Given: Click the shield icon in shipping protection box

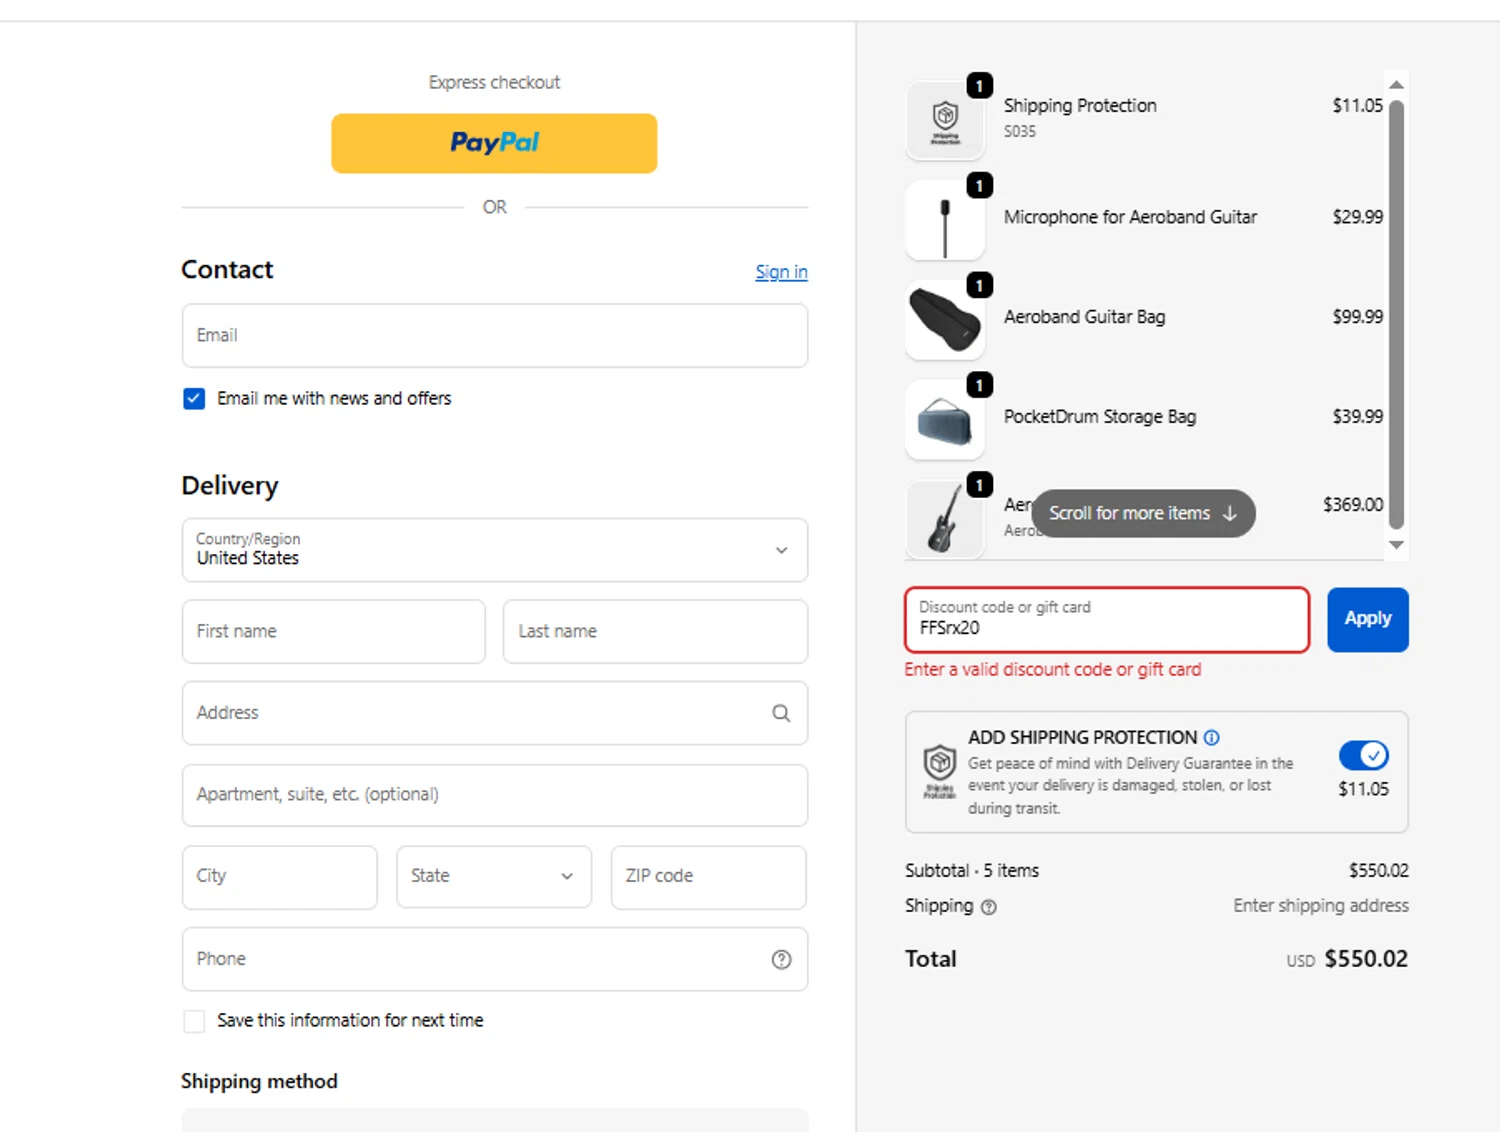Looking at the screenshot, I should pos(939,764).
